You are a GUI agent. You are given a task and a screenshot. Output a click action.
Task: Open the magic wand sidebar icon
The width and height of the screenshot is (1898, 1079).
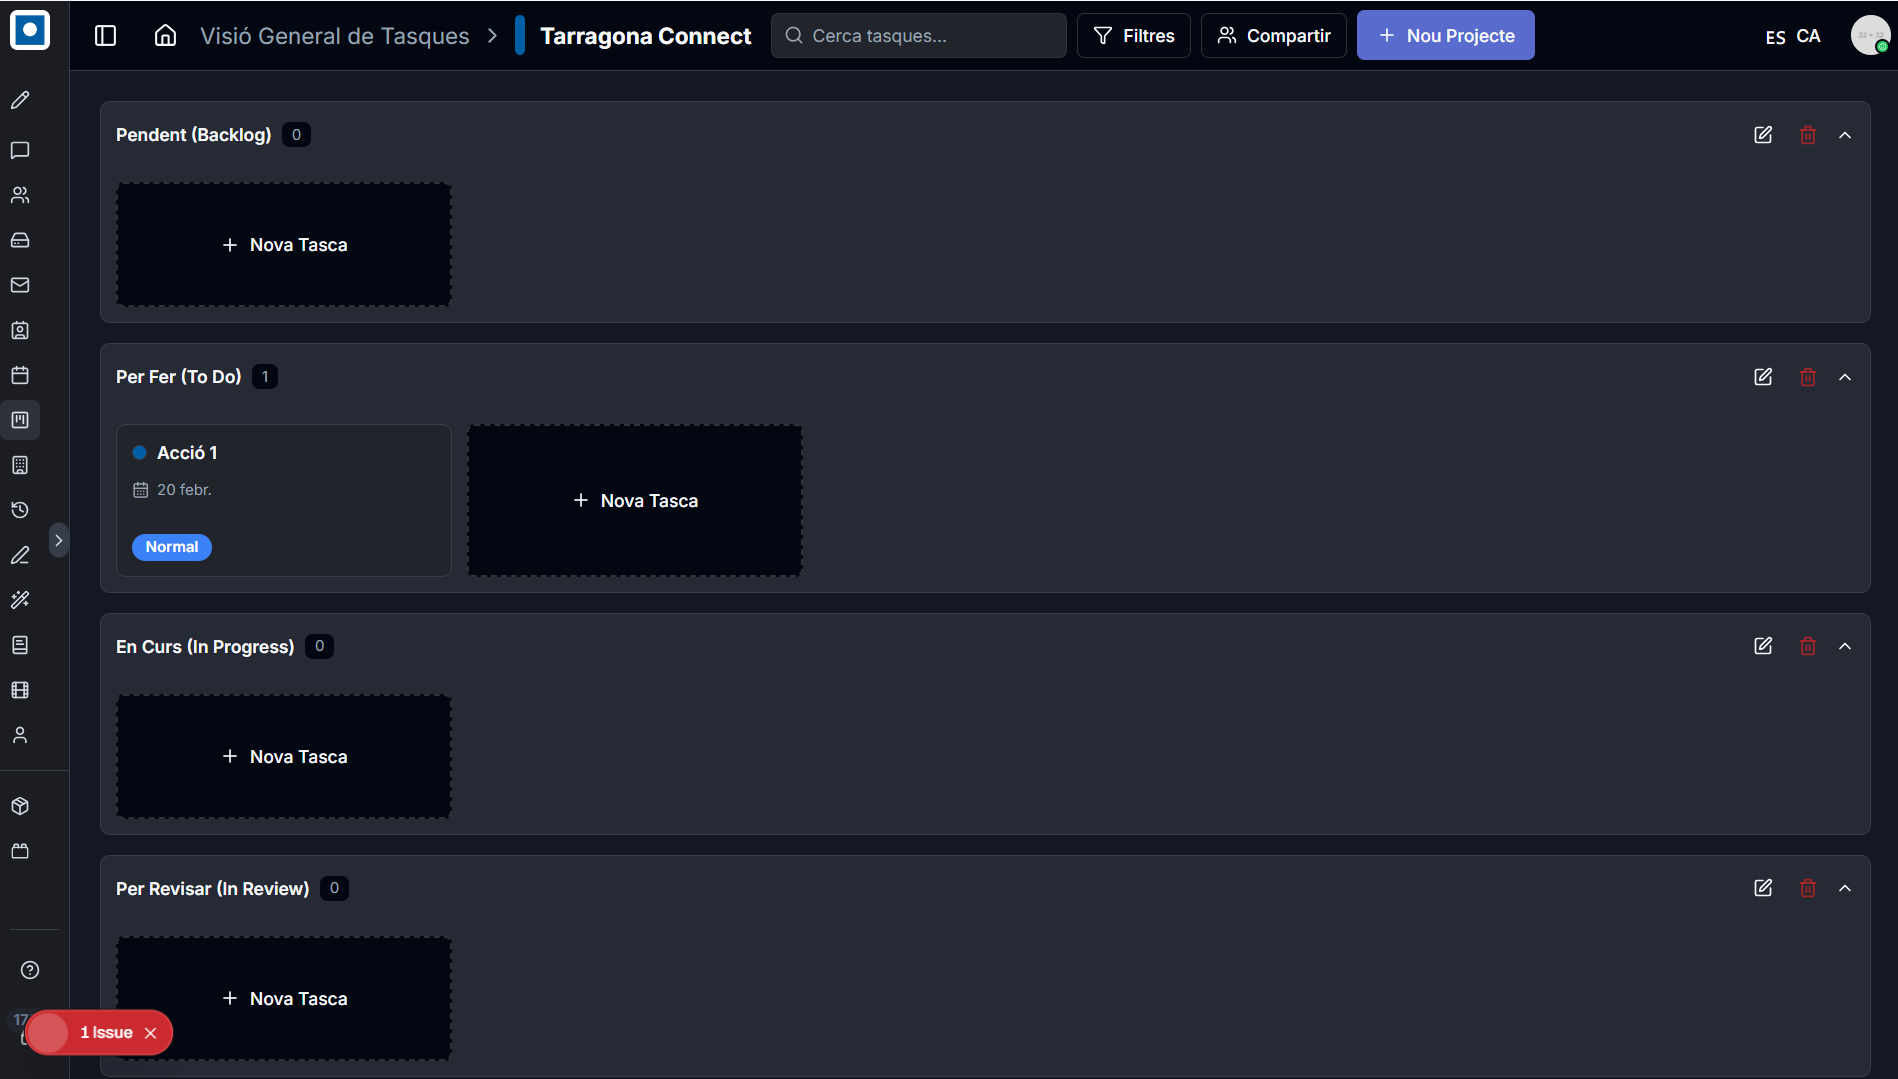(20, 600)
